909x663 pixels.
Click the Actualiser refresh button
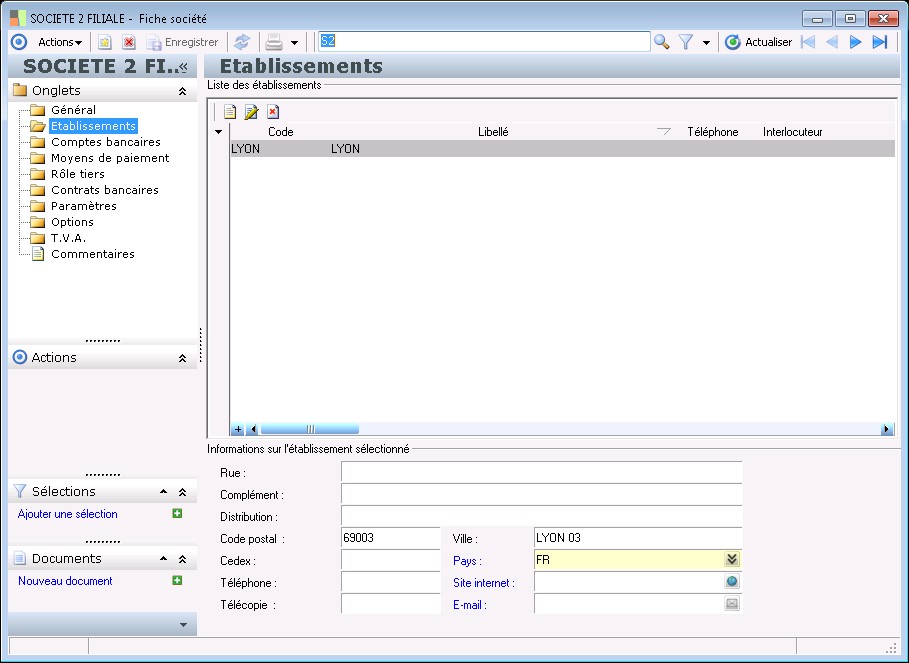758,42
